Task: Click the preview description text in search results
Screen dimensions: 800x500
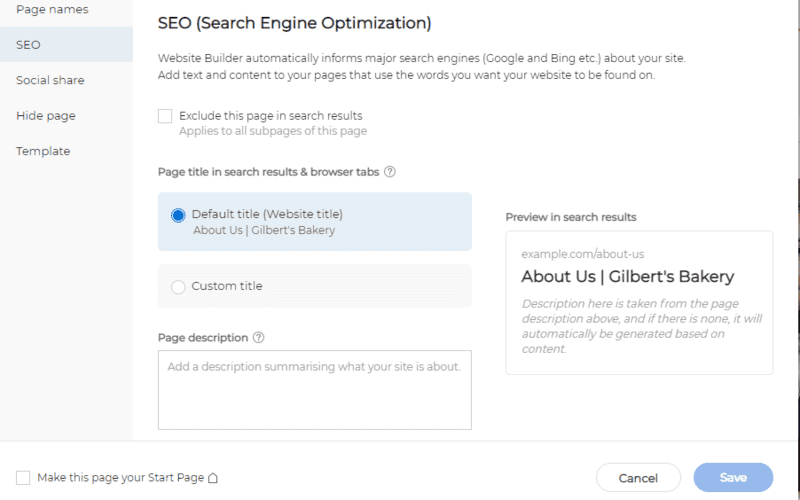Action: [x=641, y=327]
